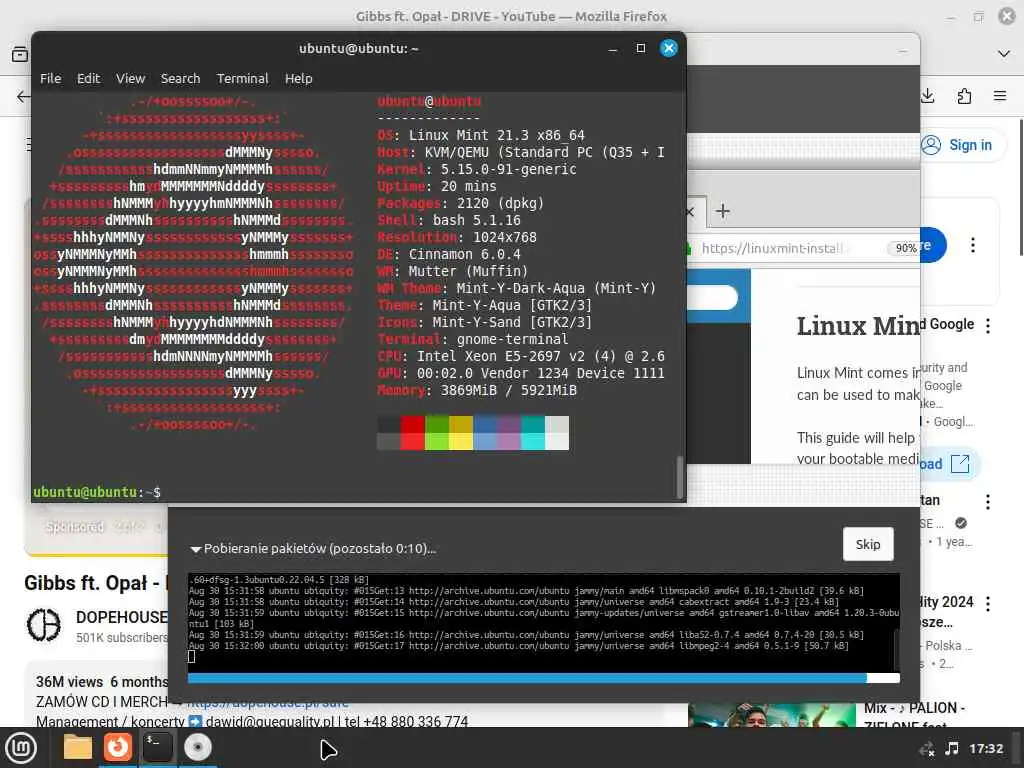Collapse the Pobieranie pakietów details expander
Viewport: 1024px width, 768px height.
195,549
